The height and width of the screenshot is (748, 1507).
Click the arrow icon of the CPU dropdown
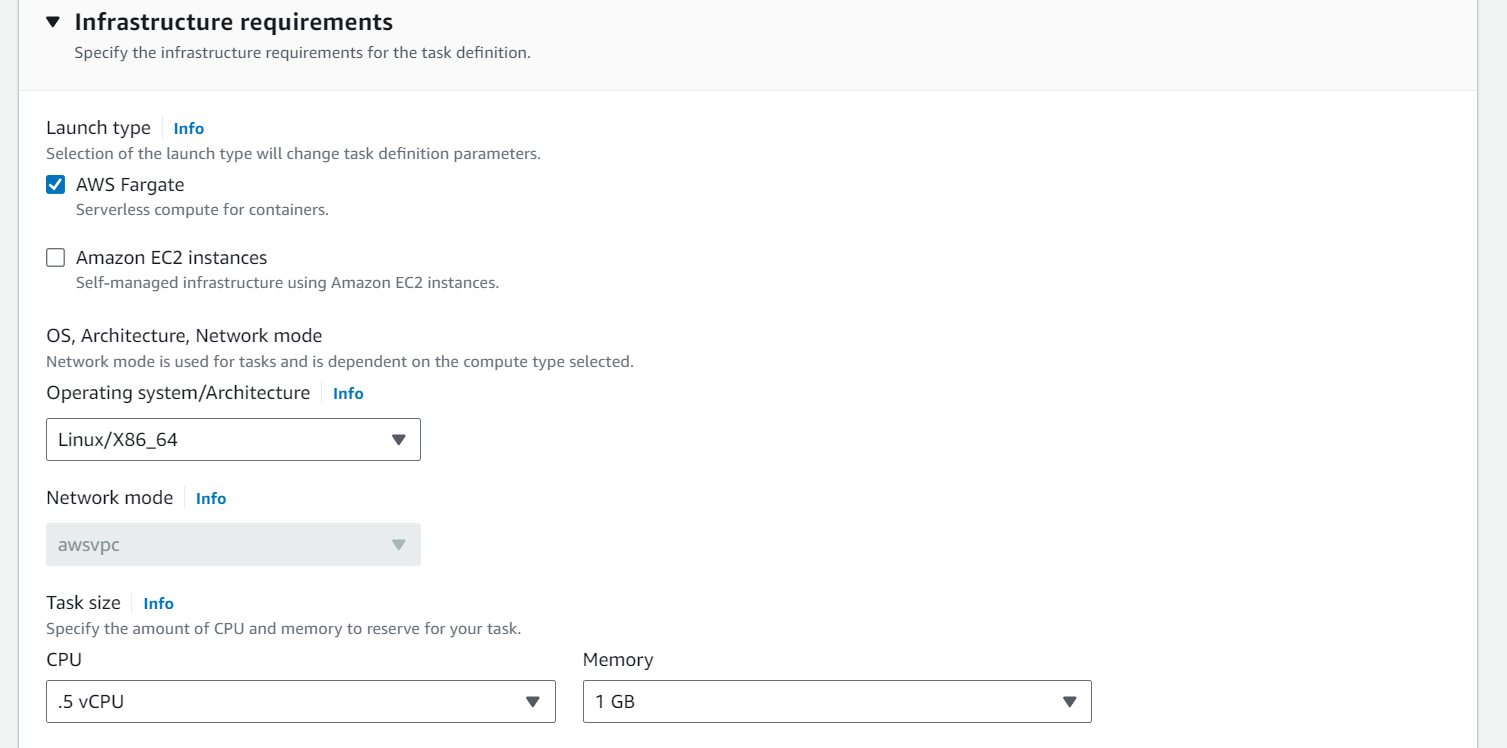533,702
